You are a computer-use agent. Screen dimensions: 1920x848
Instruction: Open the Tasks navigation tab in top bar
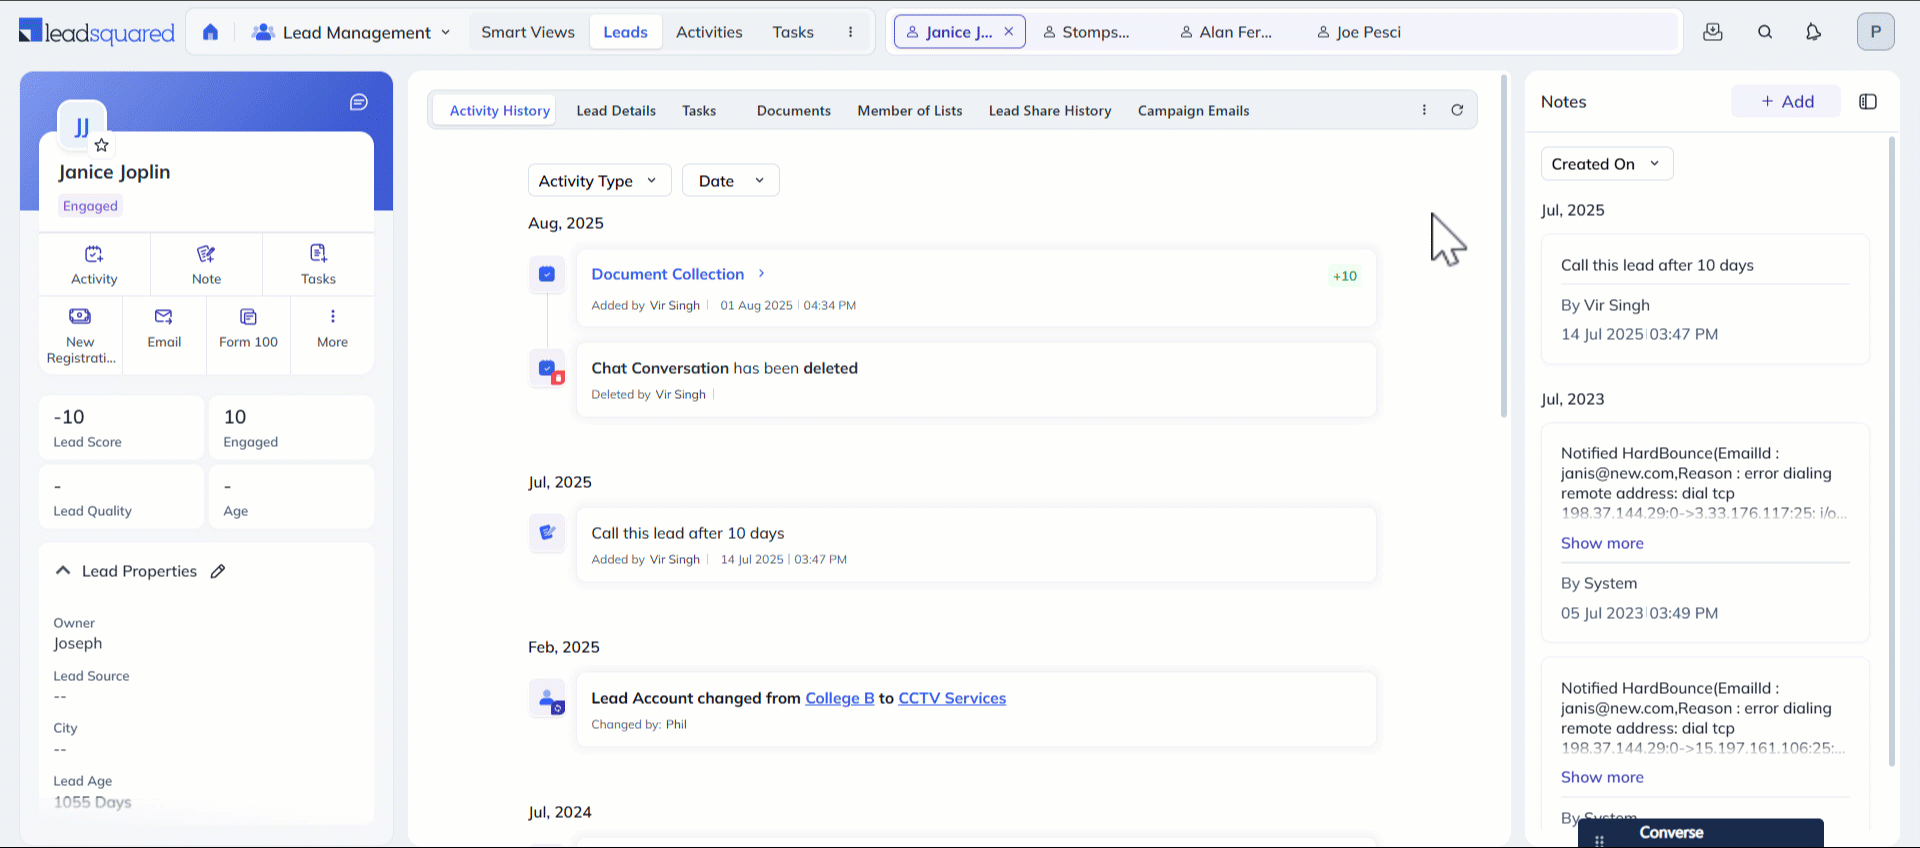pyautogui.click(x=793, y=32)
